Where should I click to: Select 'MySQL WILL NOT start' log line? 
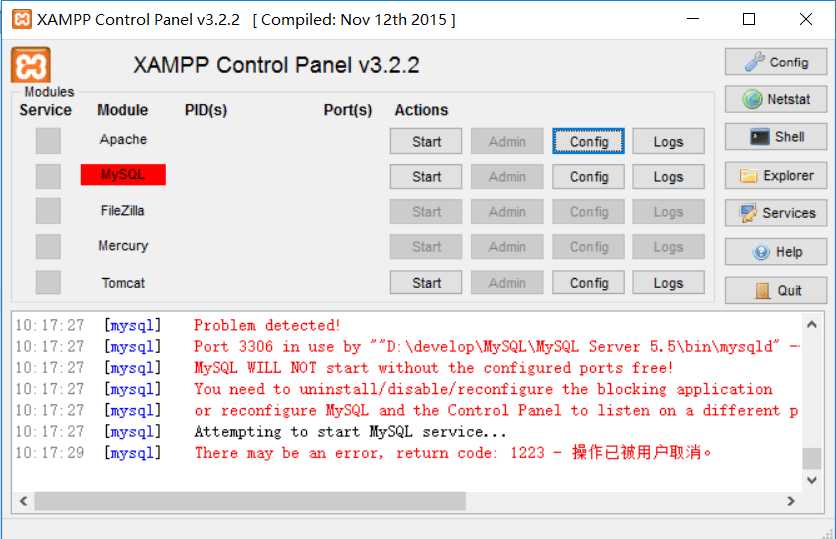tap(433, 367)
